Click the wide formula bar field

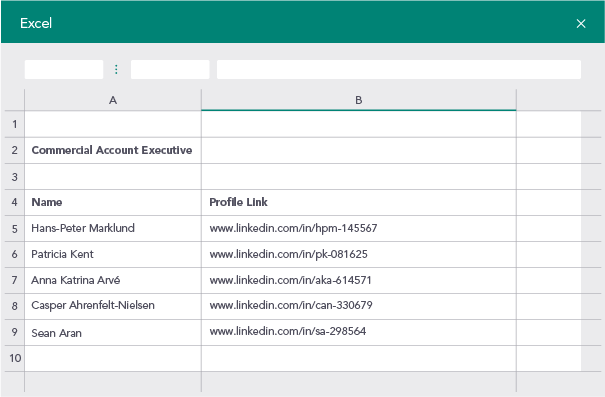(399, 69)
